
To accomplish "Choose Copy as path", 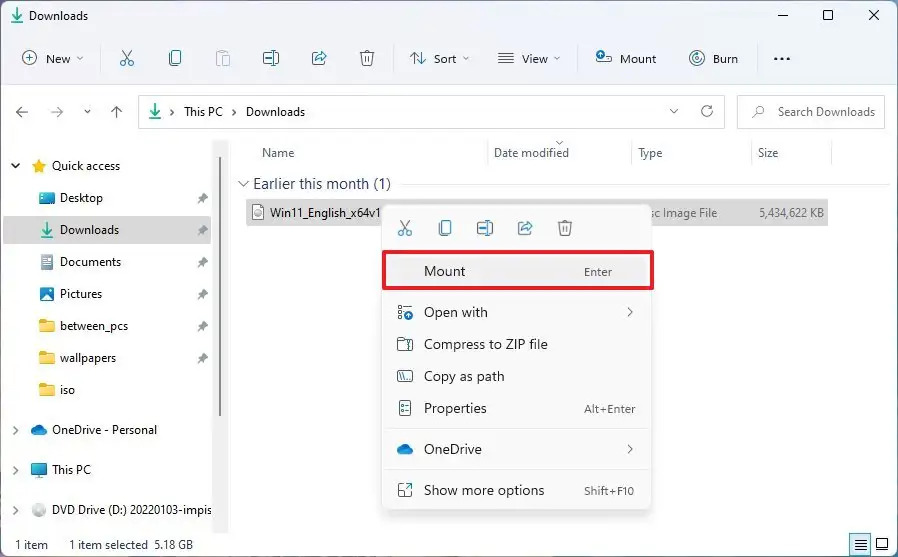I will (x=516, y=377).
